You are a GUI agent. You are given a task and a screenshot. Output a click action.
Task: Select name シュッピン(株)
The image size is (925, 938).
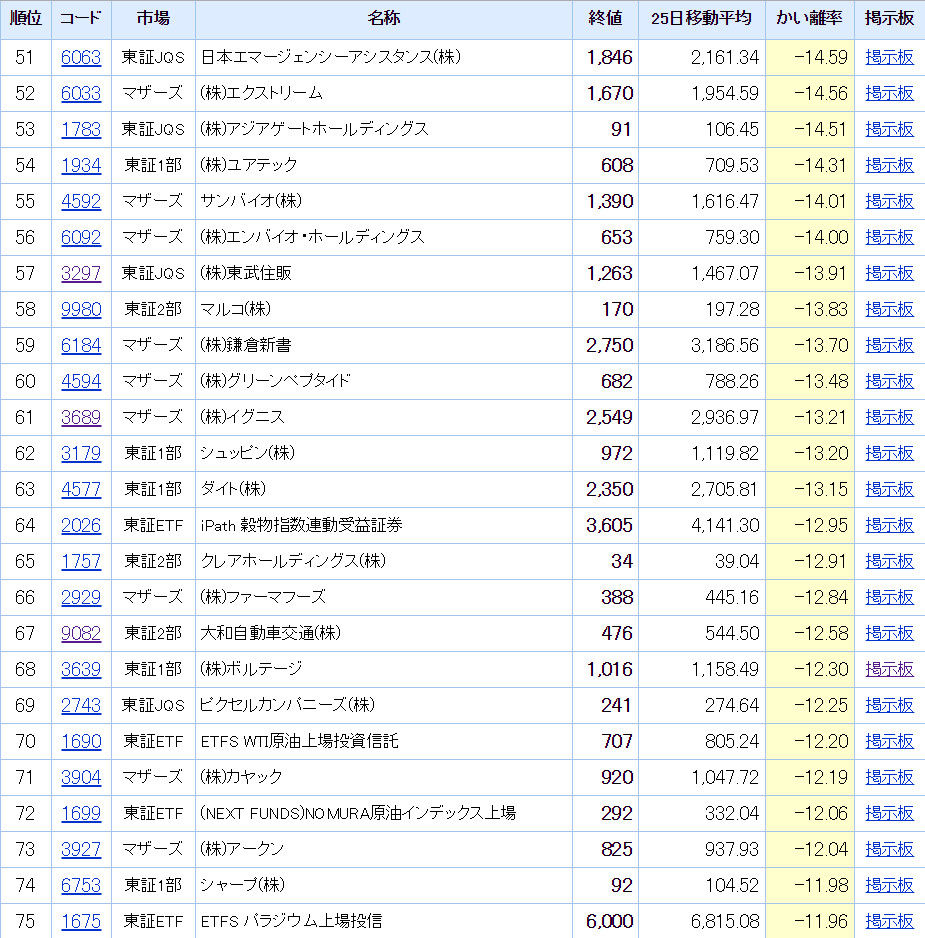tap(248, 453)
